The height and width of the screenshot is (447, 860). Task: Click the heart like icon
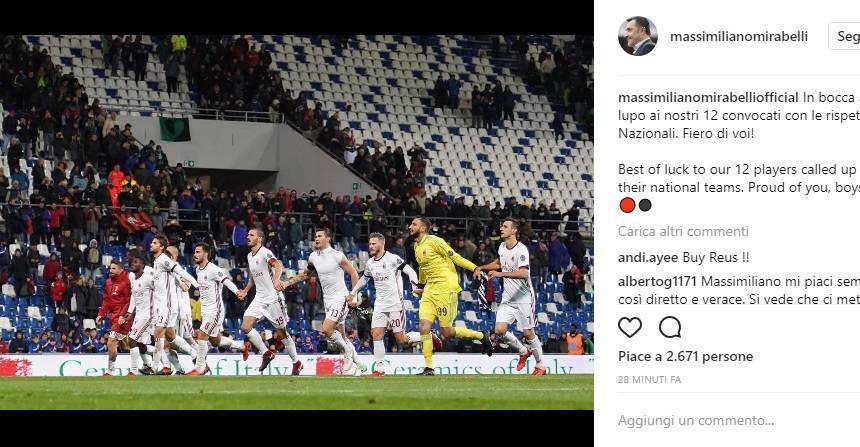coord(630,327)
